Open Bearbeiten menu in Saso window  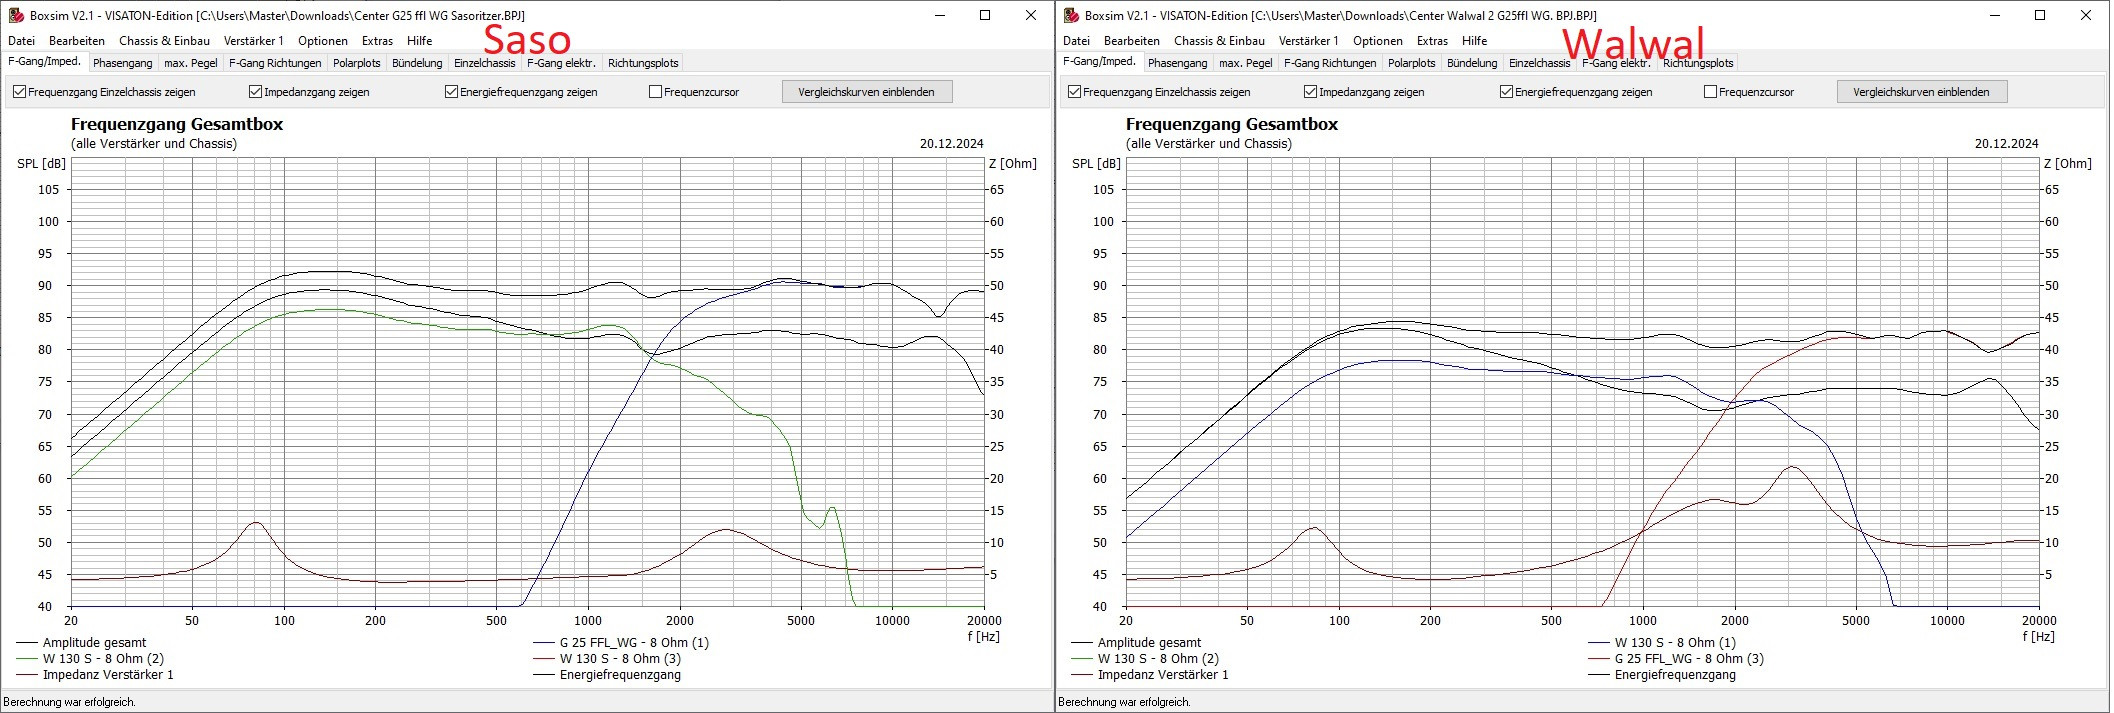click(77, 41)
